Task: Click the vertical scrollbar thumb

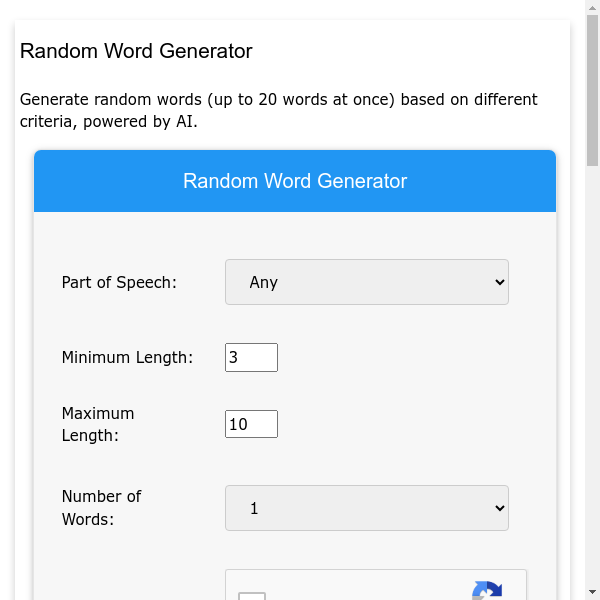Action: pos(592,90)
